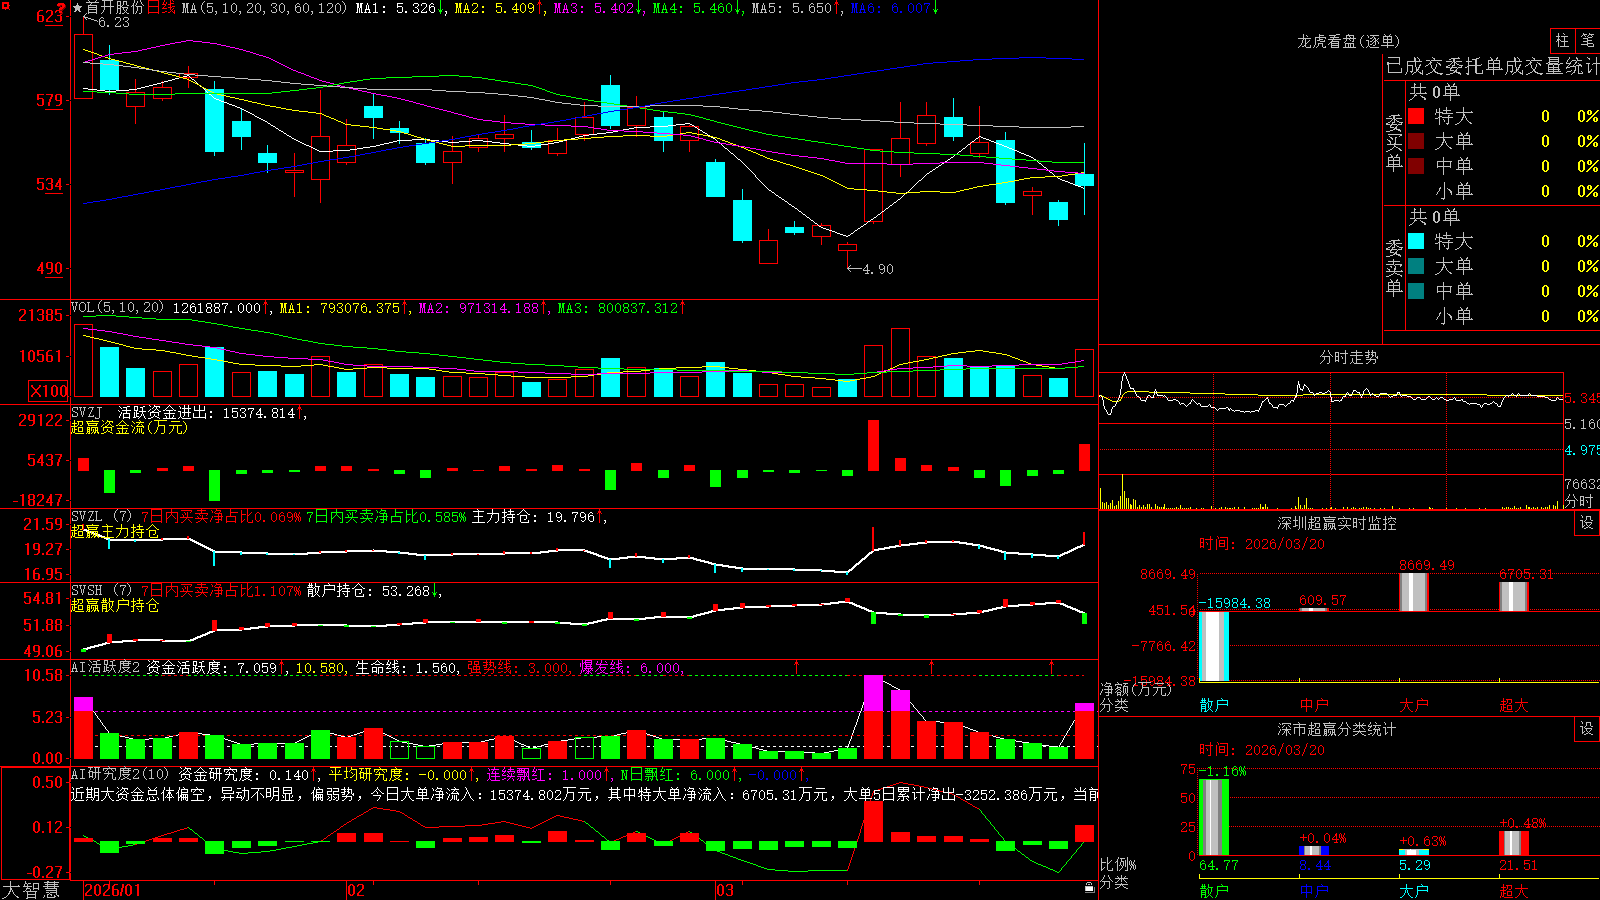Click VOL(5,10,20) indicator label

click(117, 308)
